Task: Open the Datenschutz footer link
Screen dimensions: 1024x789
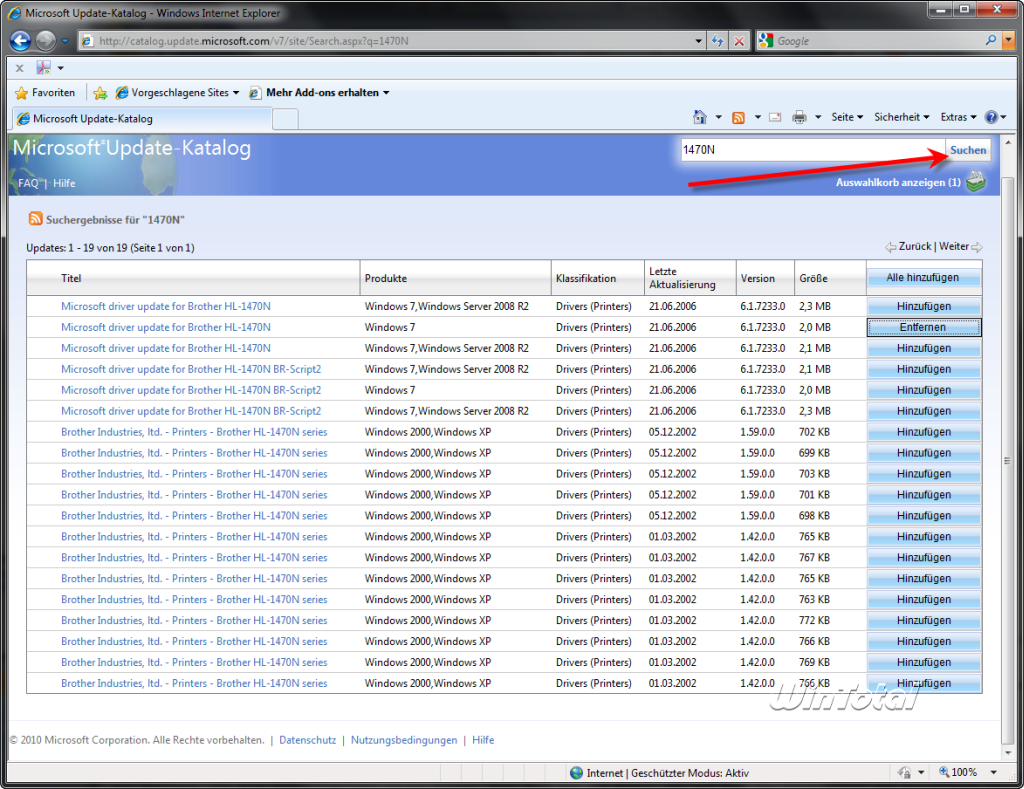Action: click(308, 740)
